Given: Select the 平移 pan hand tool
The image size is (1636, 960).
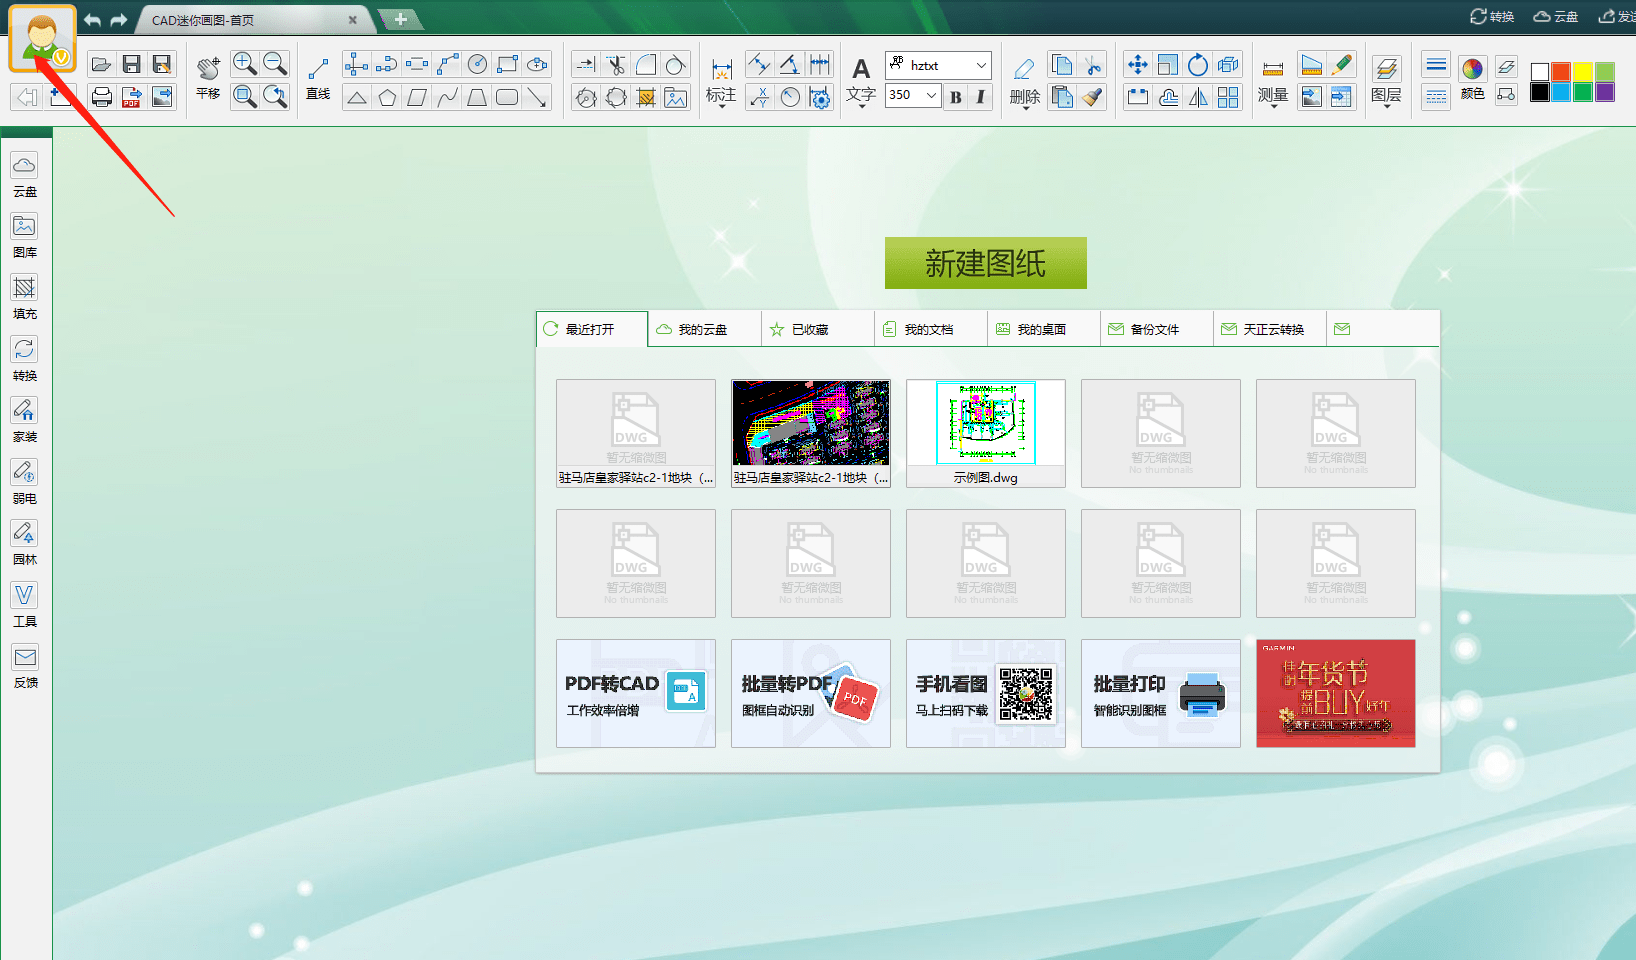Looking at the screenshot, I should 208,78.
